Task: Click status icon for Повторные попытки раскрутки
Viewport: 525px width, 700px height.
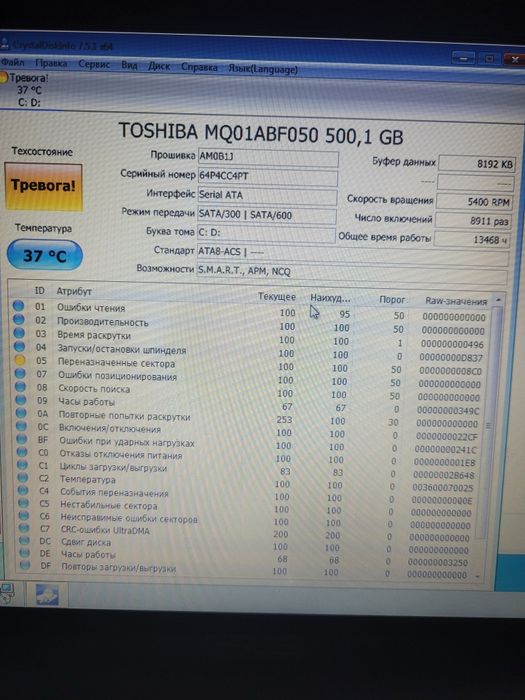Action: point(21,413)
